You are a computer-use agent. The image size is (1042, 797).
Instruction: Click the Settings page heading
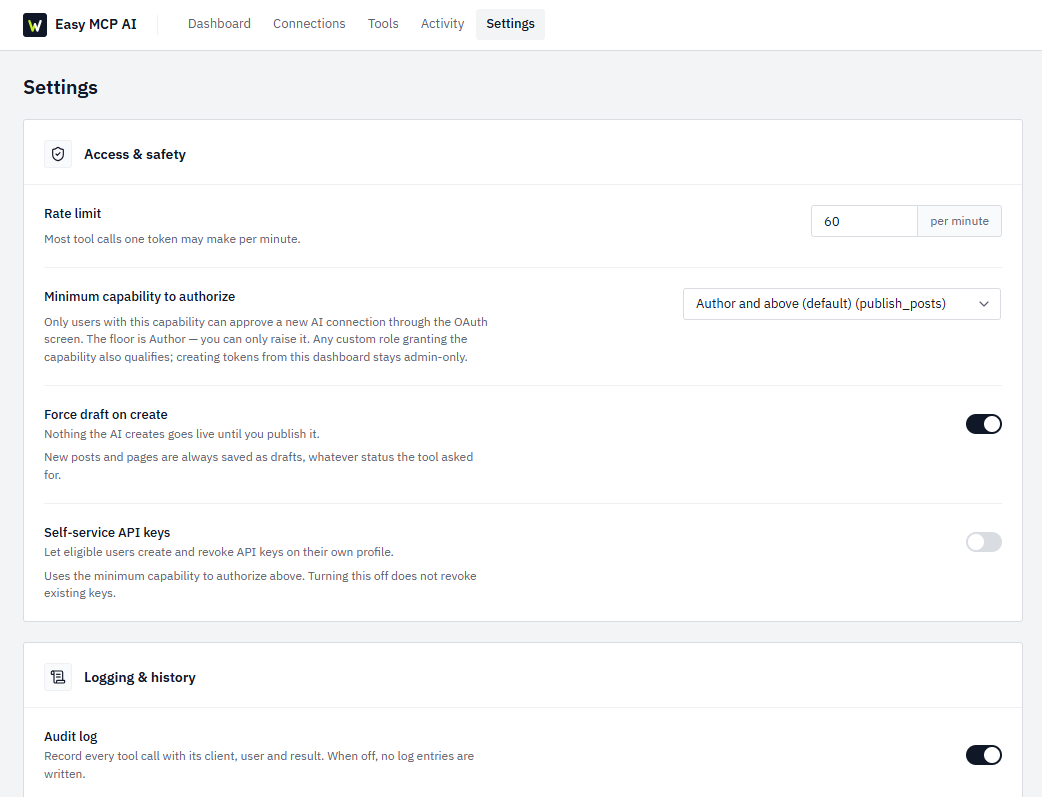tap(60, 88)
